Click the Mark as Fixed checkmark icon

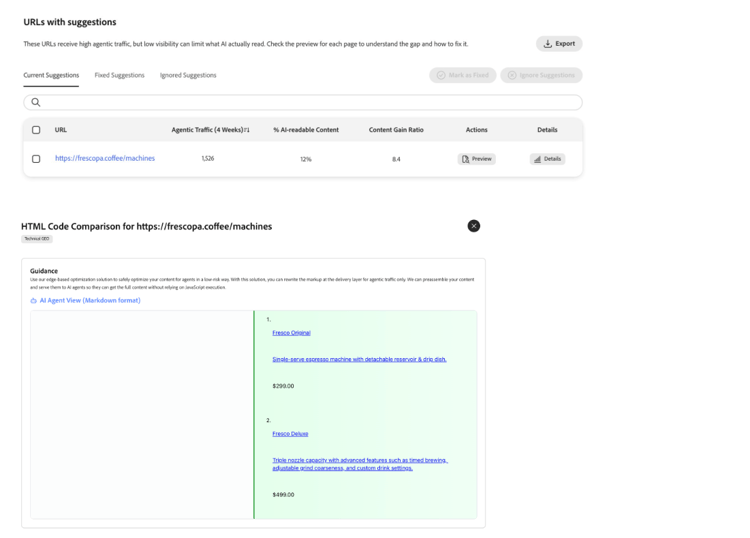(441, 75)
